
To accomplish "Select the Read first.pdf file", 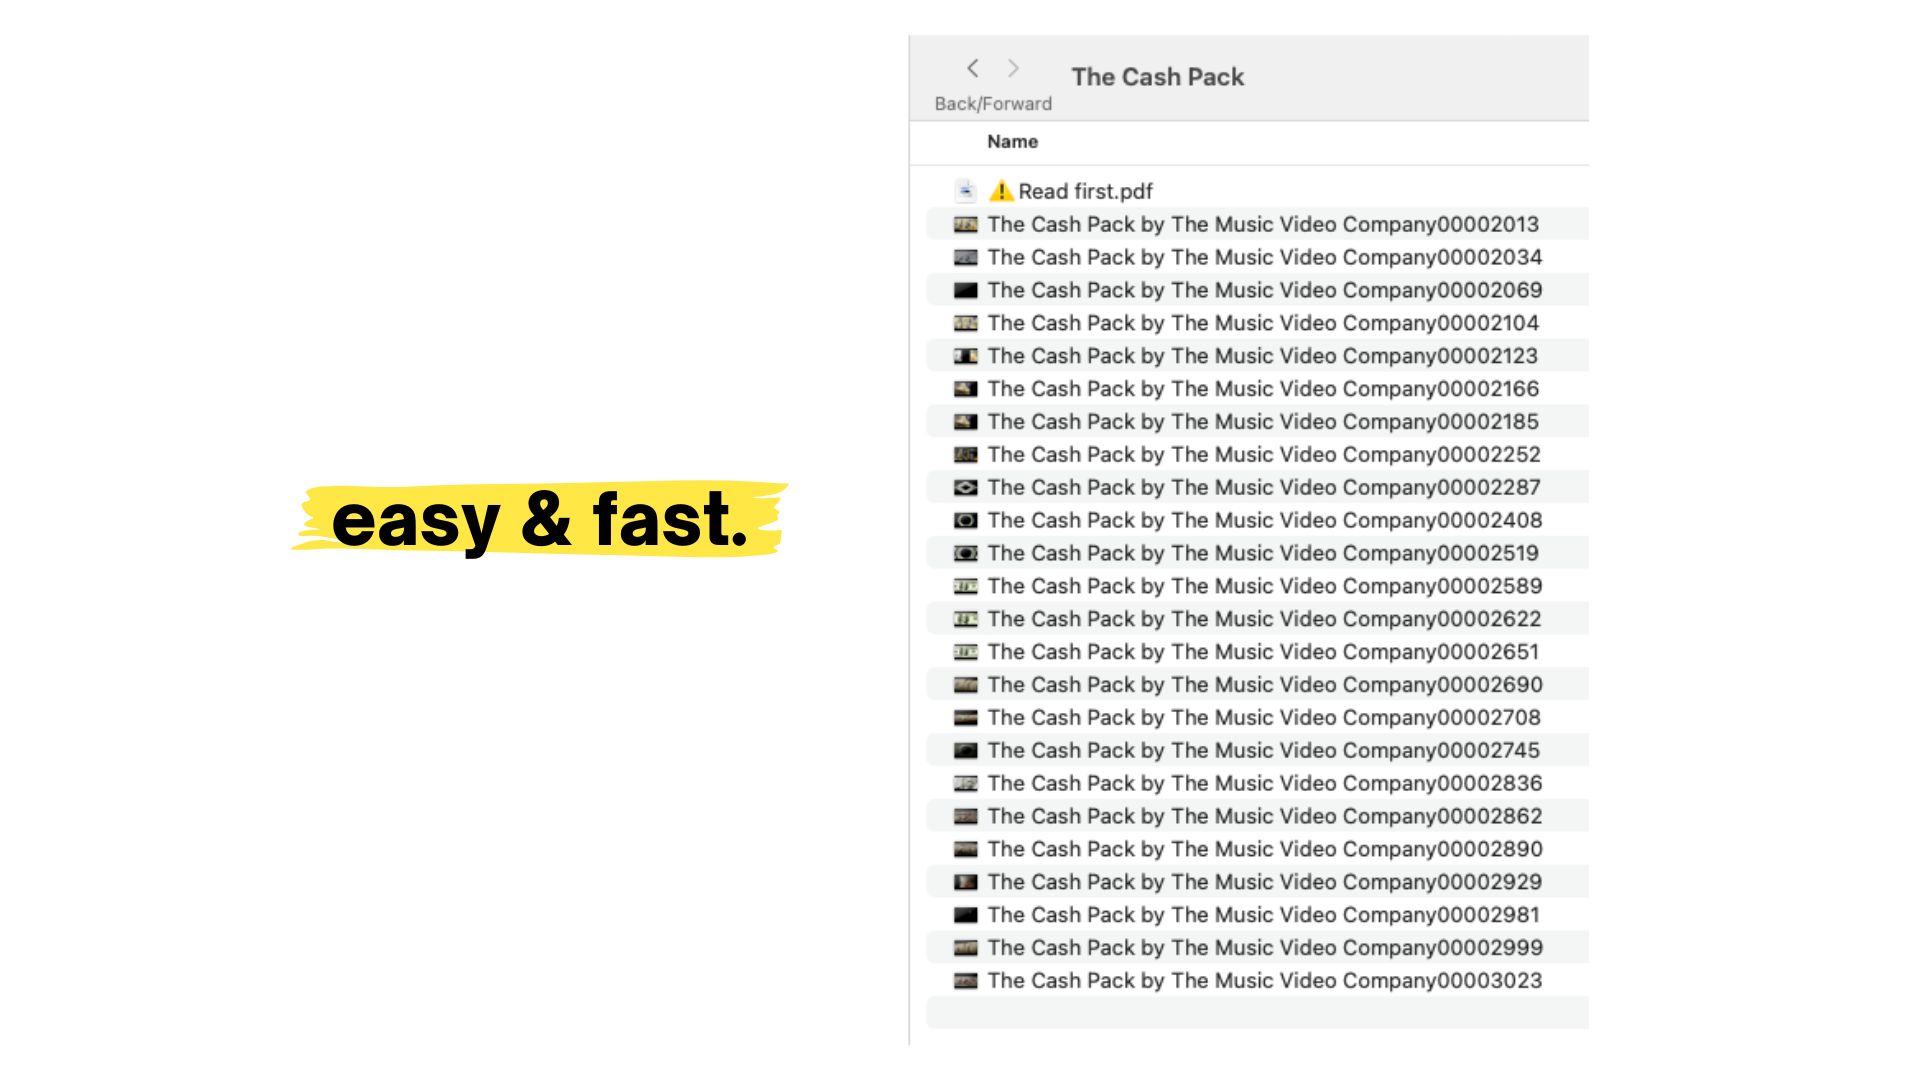I will click(x=1085, y=191).
